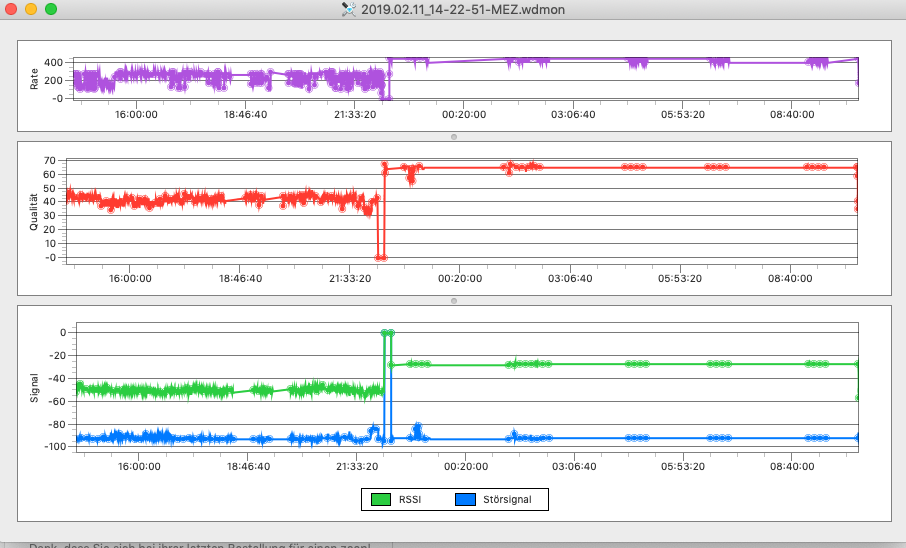The height and width of the screenshot is (548, 906).
Task: Click the Qualität axis label
Action: 35,211
